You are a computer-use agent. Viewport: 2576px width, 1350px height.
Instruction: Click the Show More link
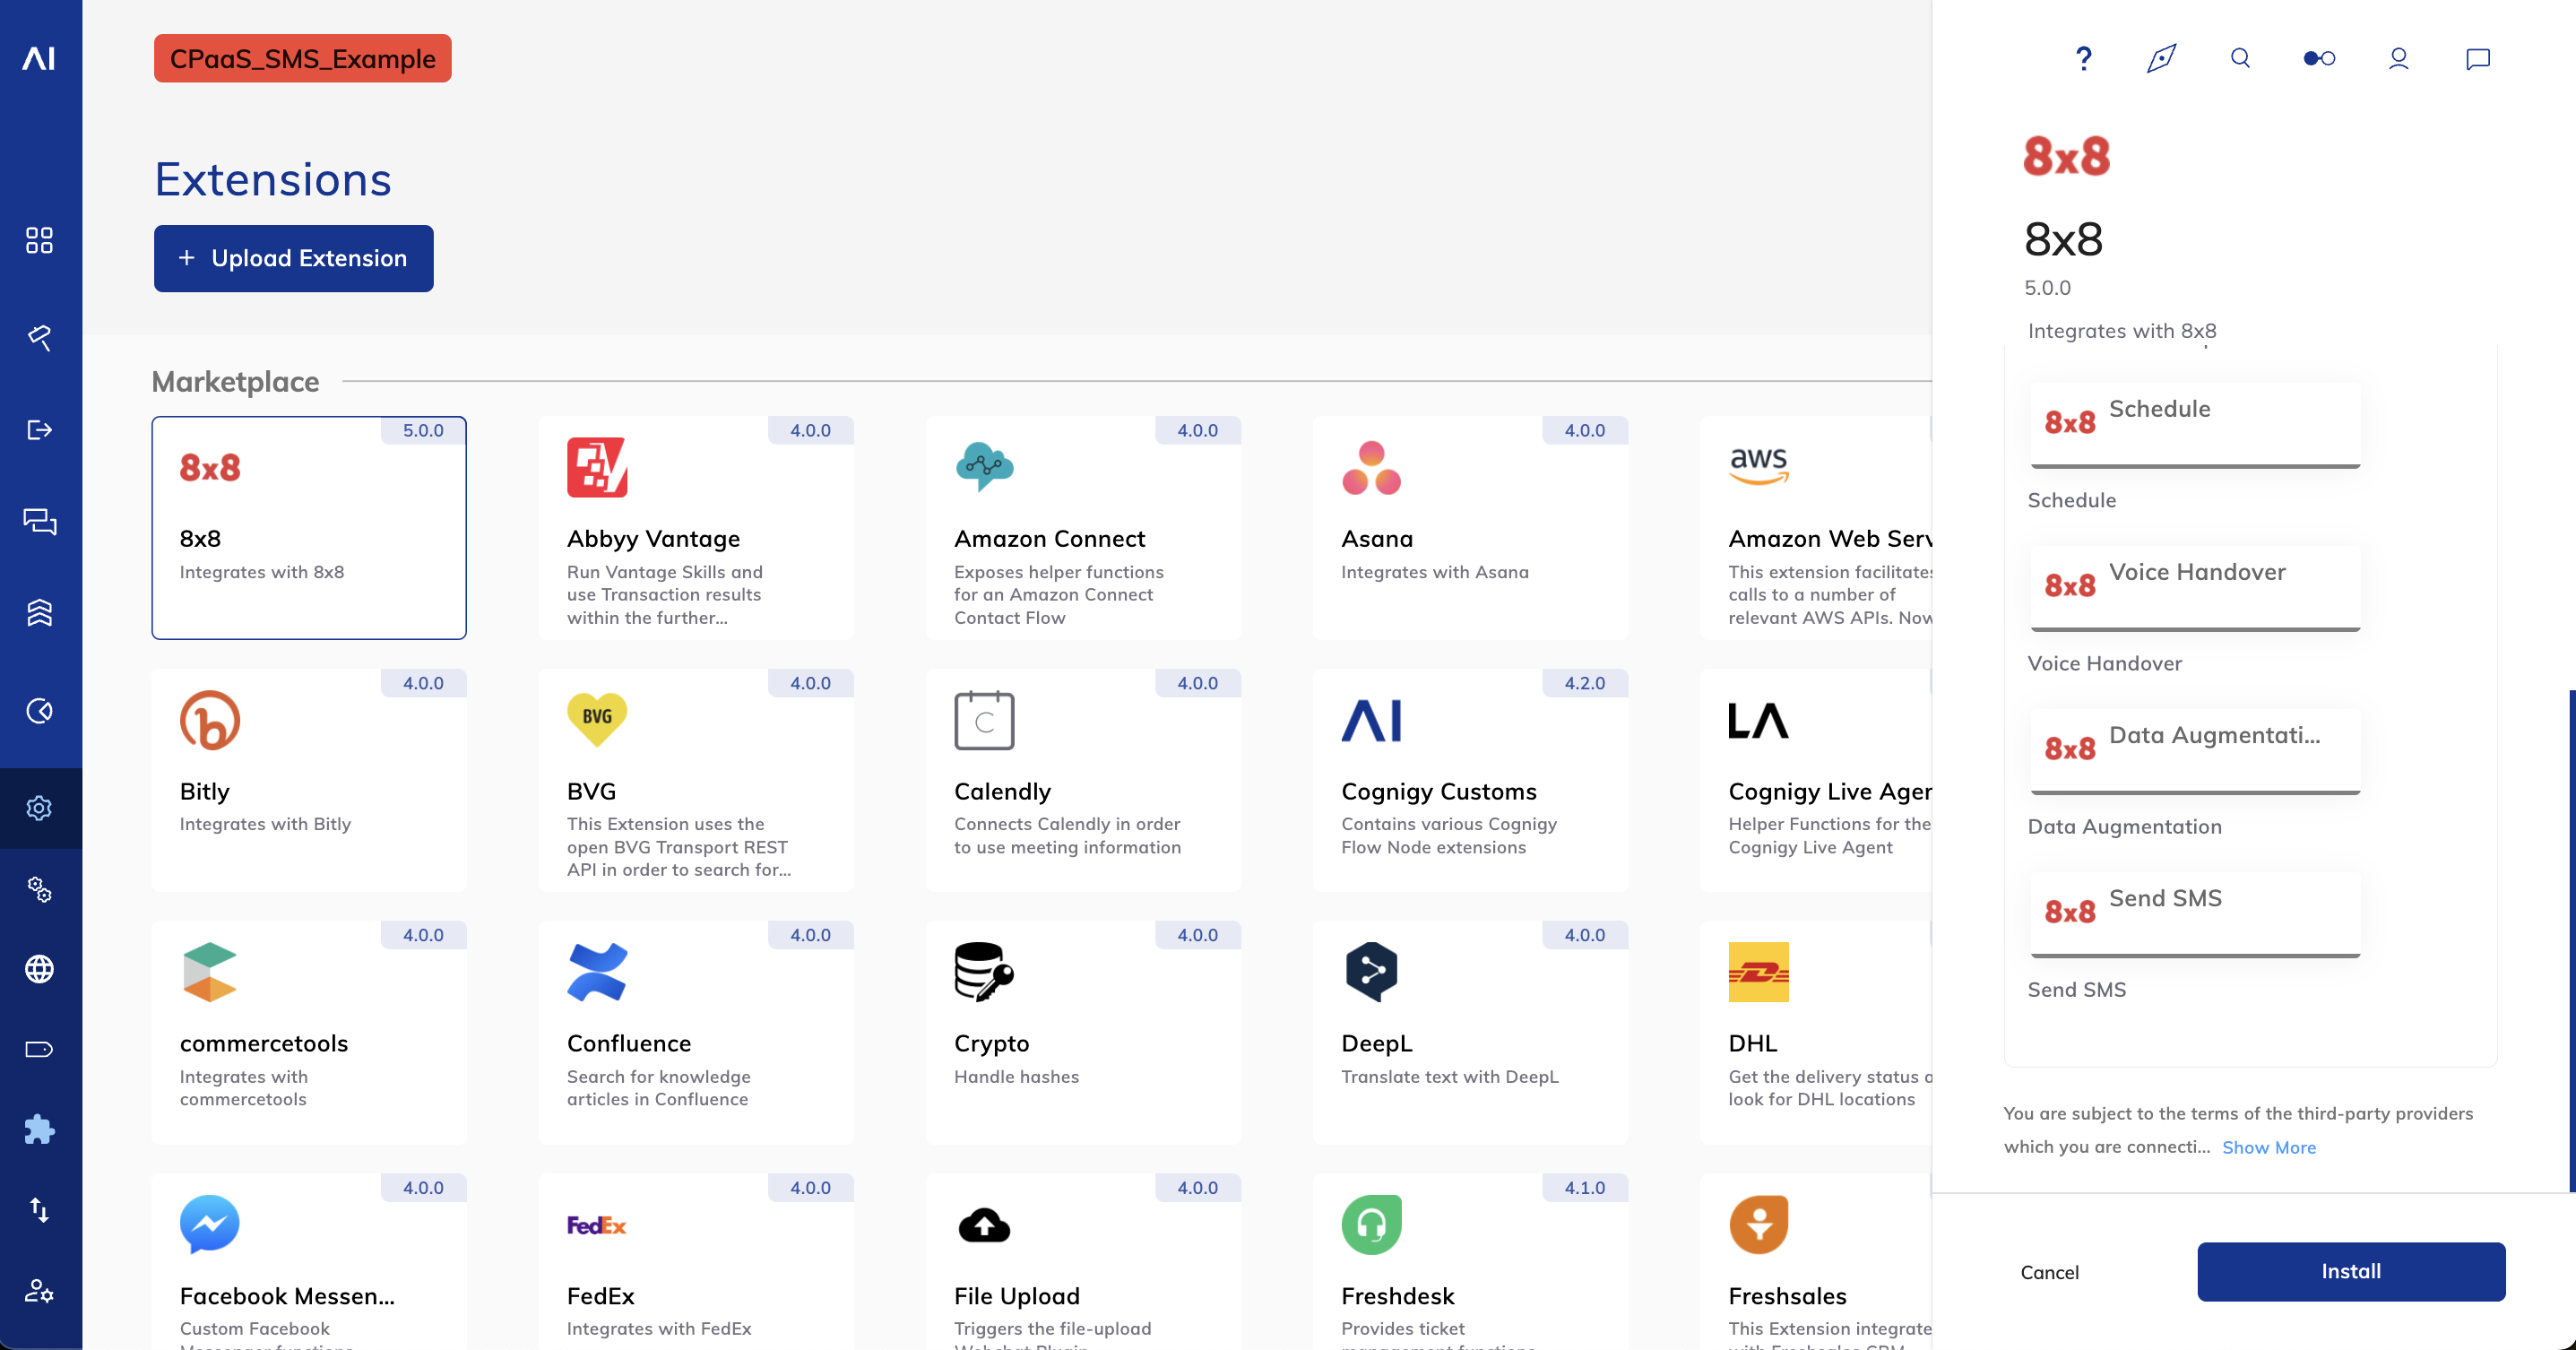click(x=2268, y=1147)
